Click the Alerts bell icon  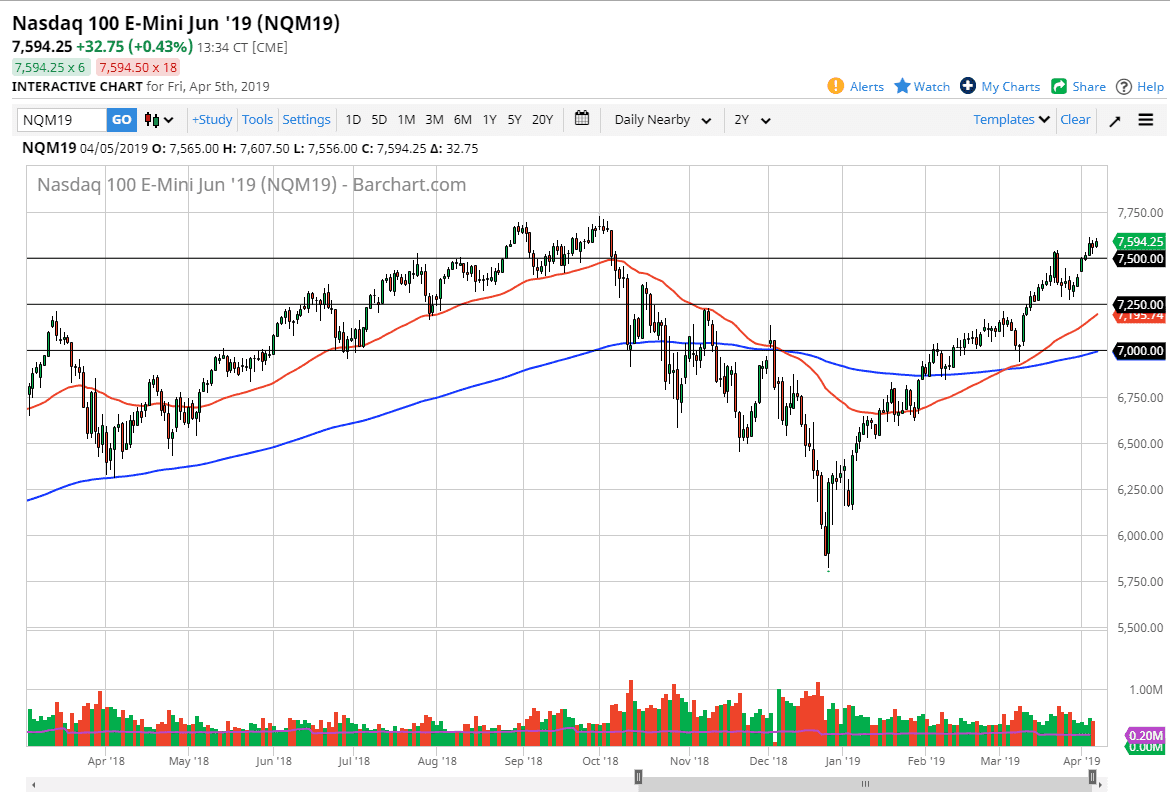point(838,86)
